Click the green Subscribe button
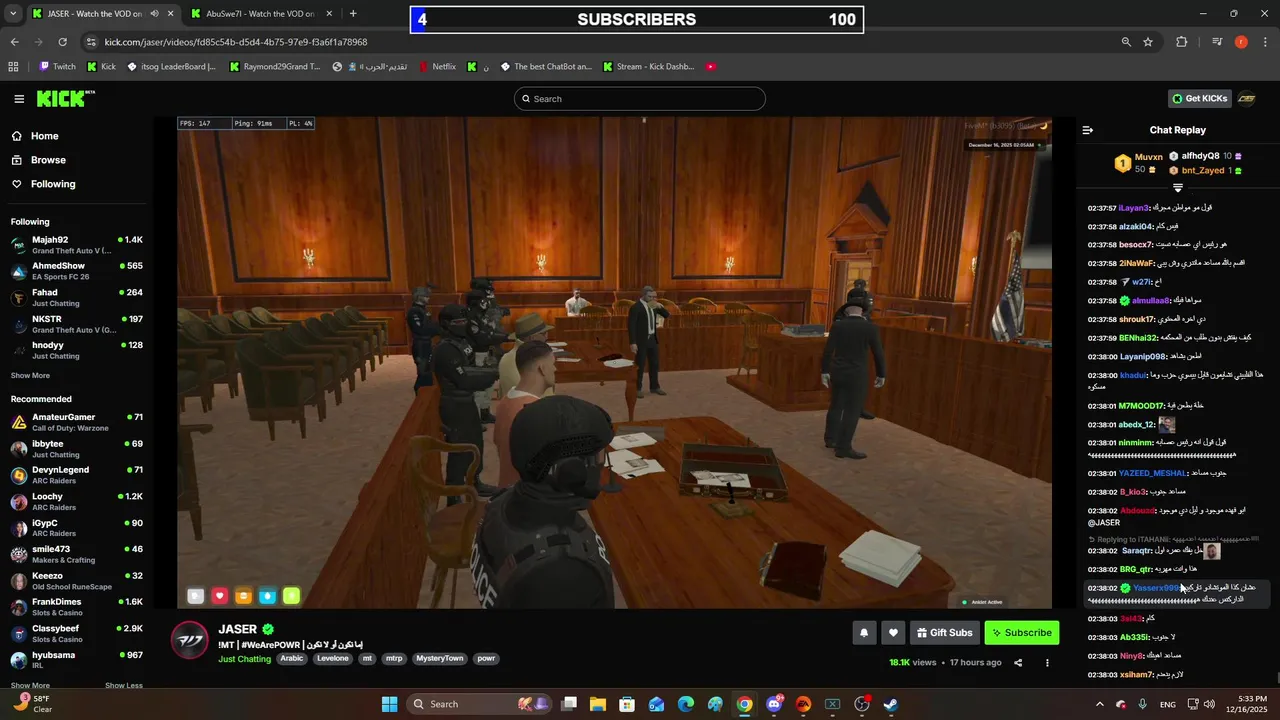1280x720 pixels. point(1021,633)
